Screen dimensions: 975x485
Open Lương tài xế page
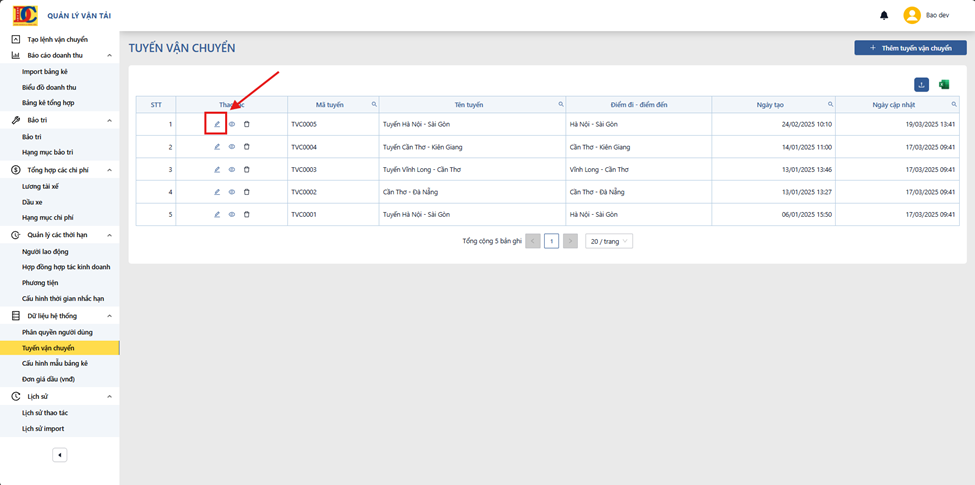point(60,187)
